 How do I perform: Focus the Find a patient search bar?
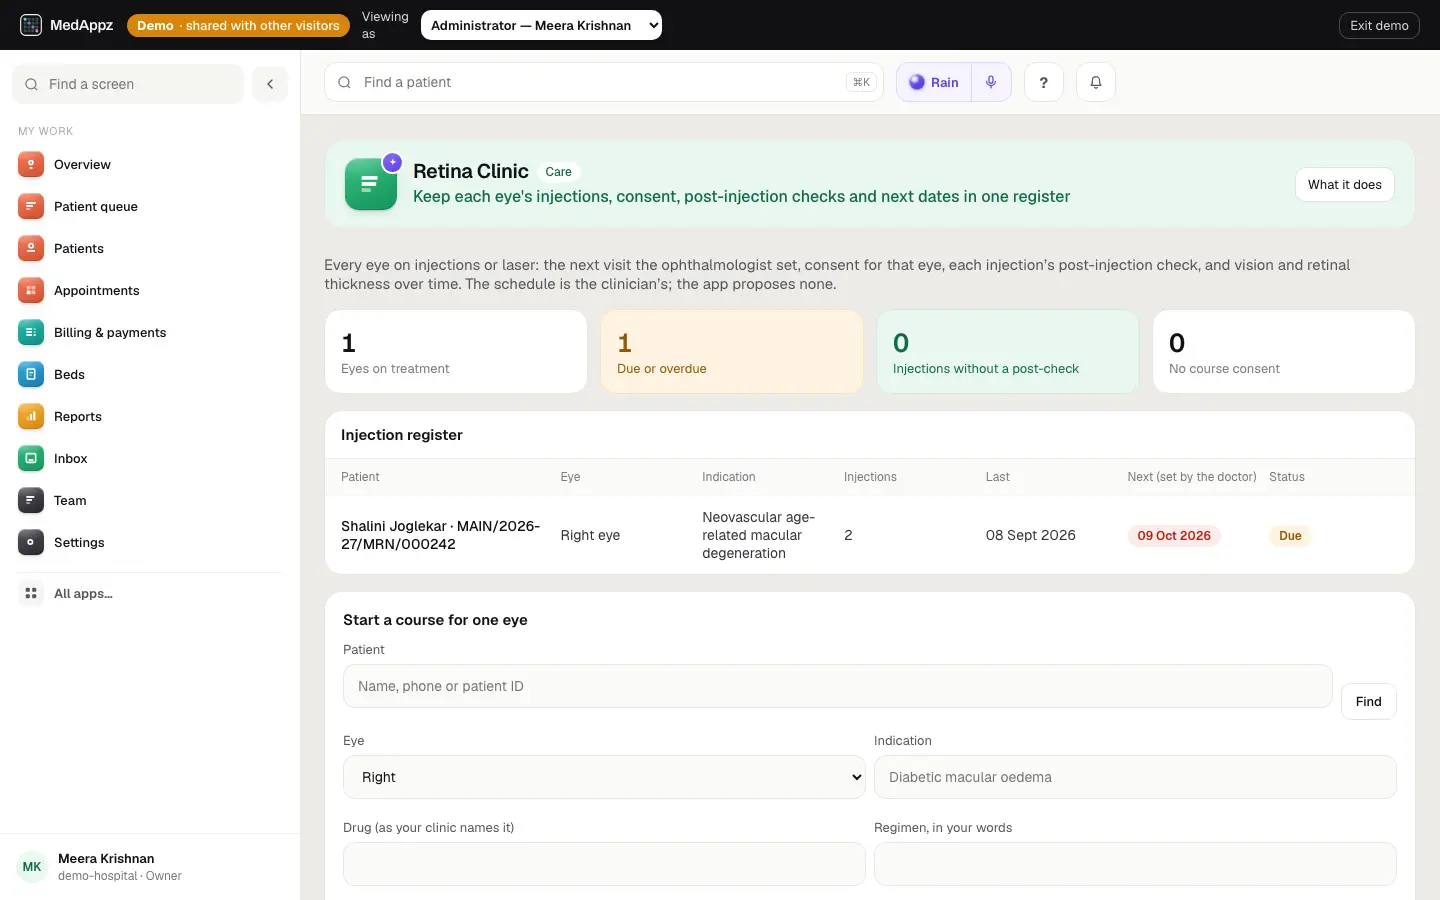tap(604, 82)
